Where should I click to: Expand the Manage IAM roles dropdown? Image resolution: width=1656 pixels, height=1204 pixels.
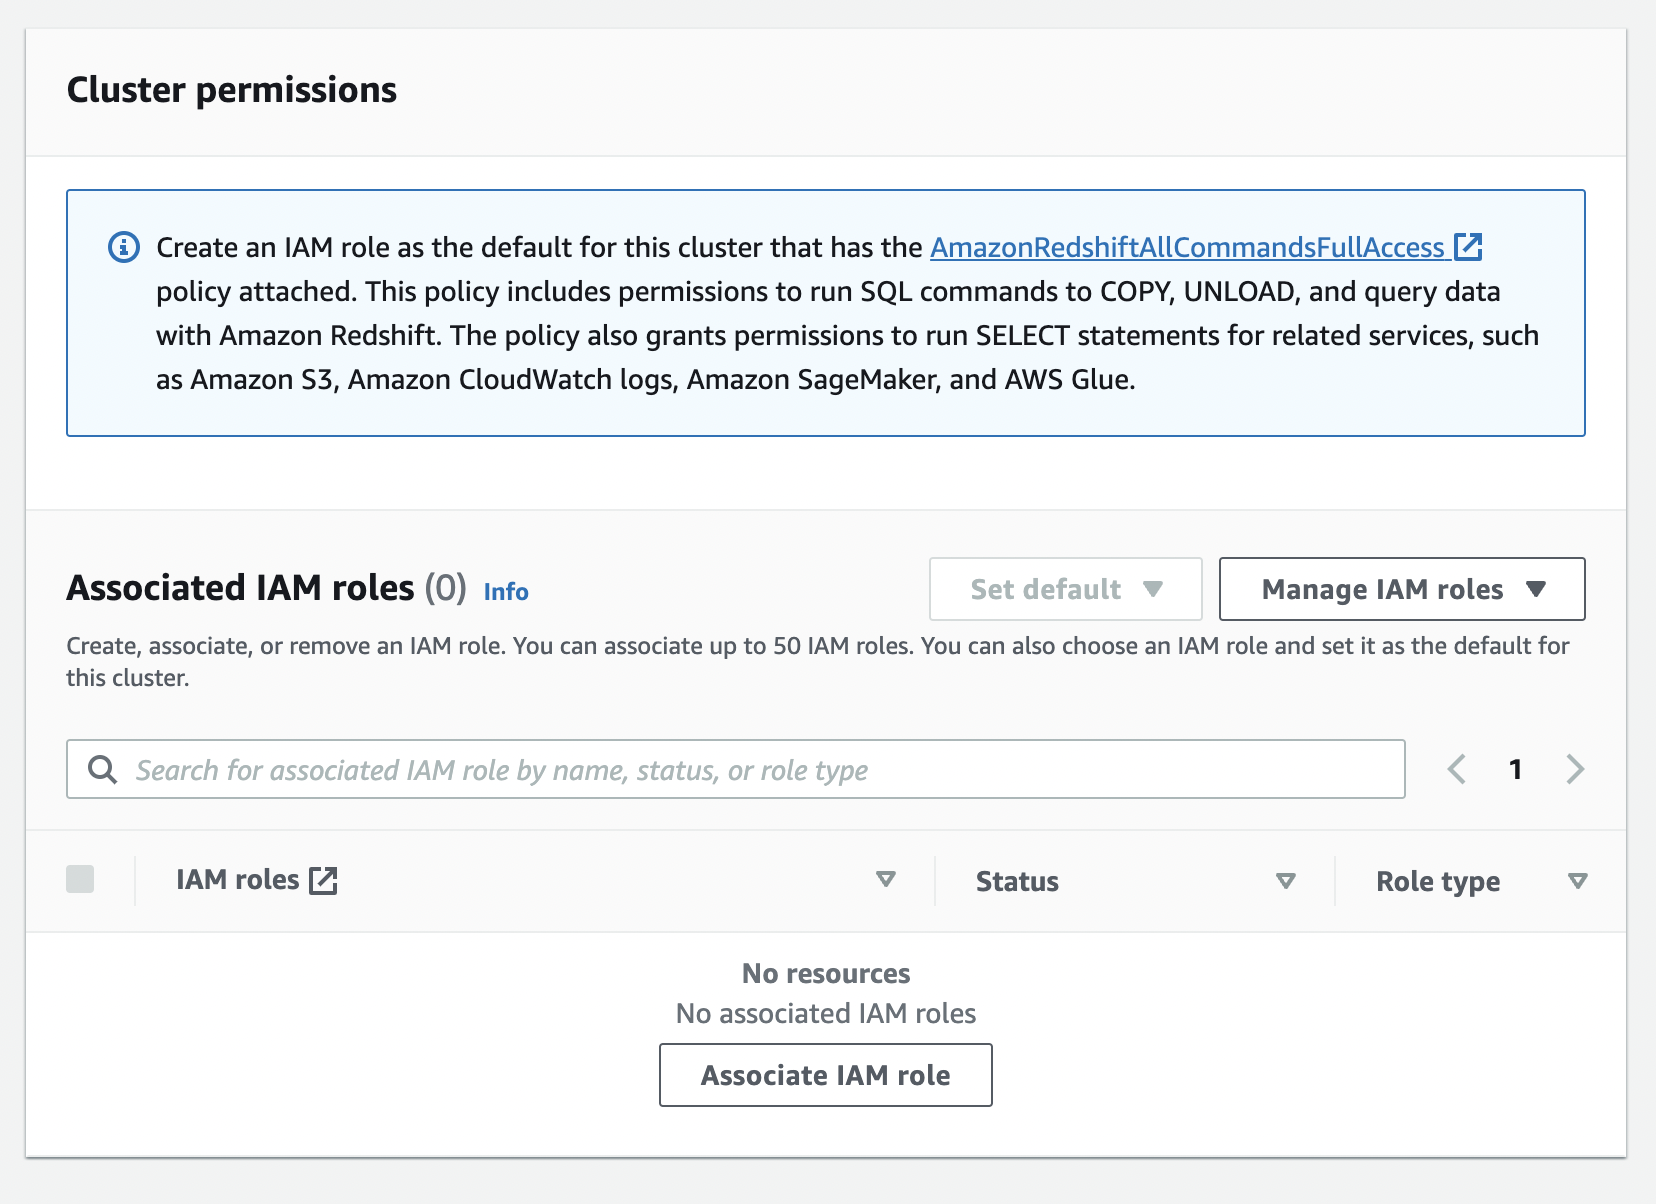coord(1401,589)
